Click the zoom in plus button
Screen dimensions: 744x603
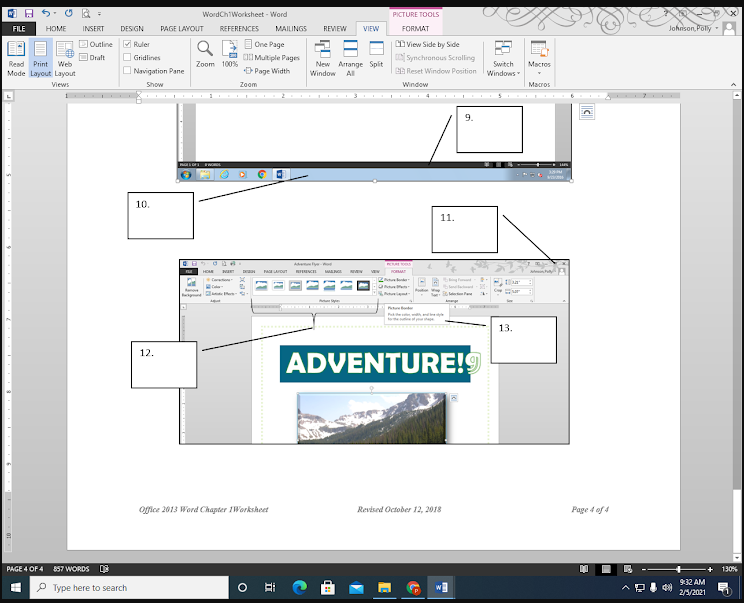tap(710, 569)
